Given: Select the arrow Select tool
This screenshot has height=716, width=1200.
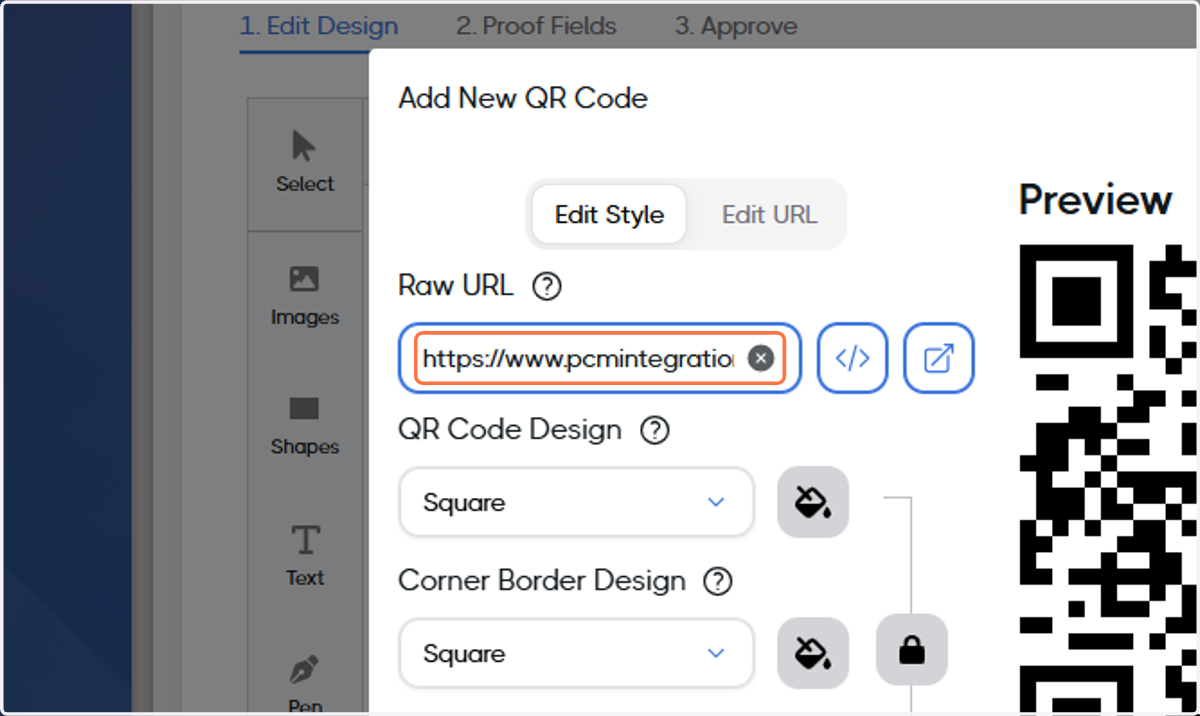Looking at the screenshot, I should (305, 162).
